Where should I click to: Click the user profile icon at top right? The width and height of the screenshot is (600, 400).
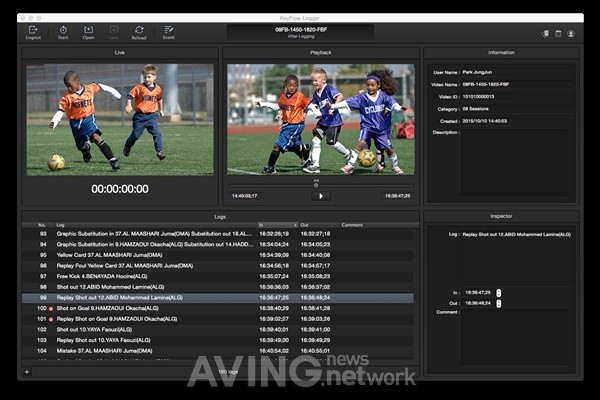[571, 34]
